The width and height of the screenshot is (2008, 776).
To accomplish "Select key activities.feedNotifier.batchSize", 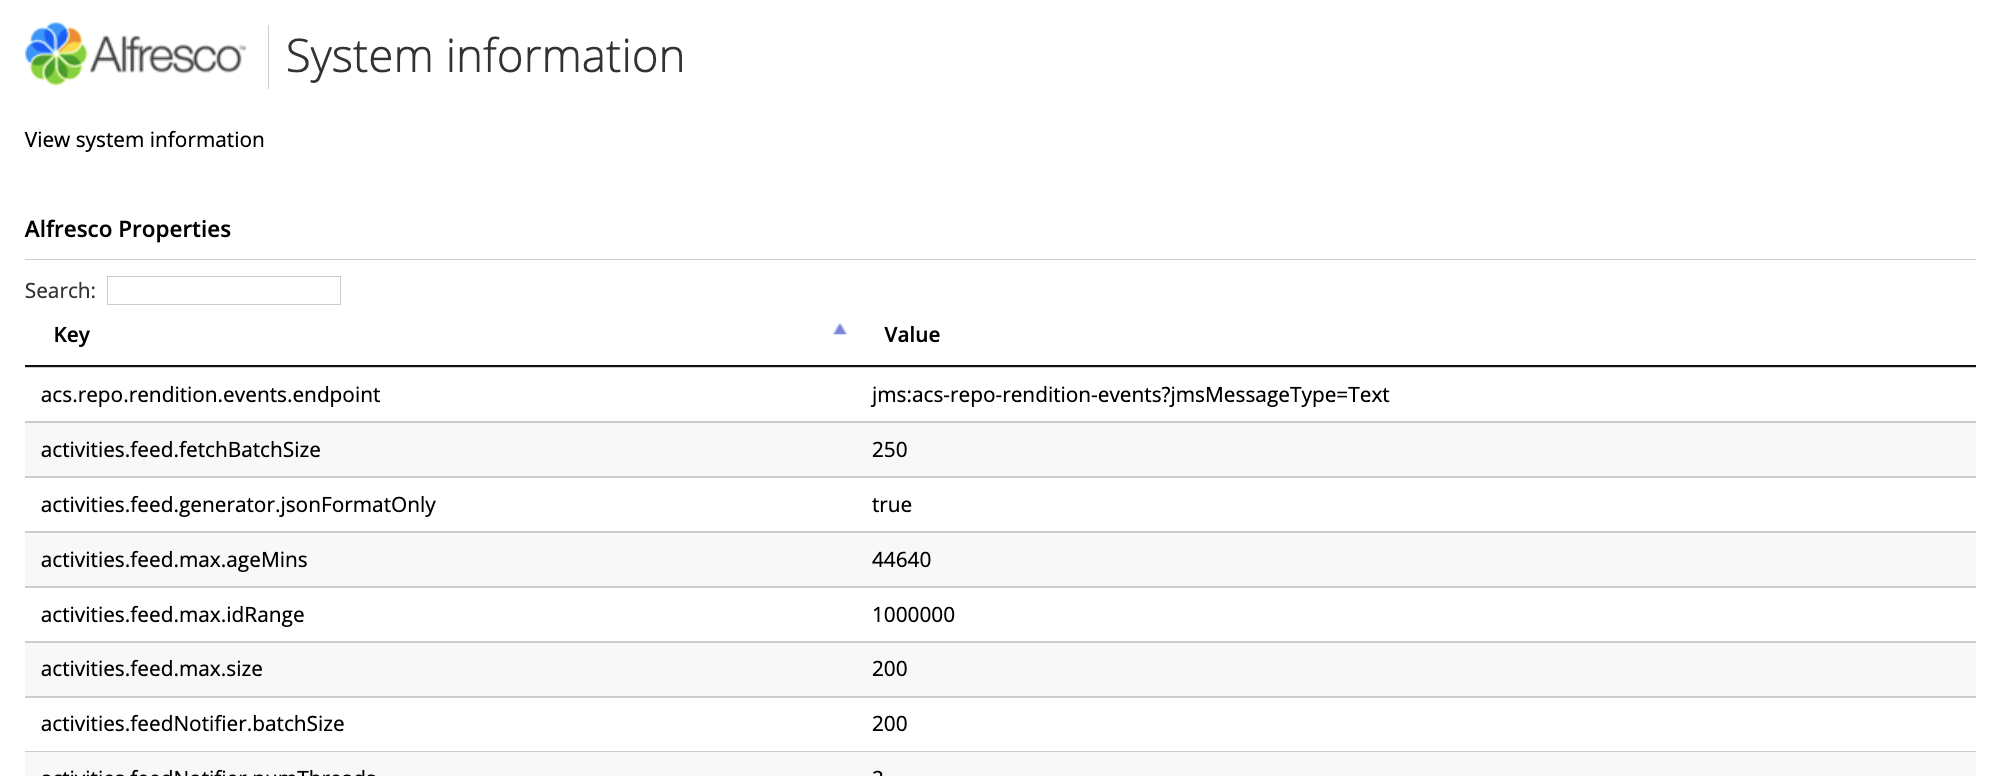I will point(193,724).
